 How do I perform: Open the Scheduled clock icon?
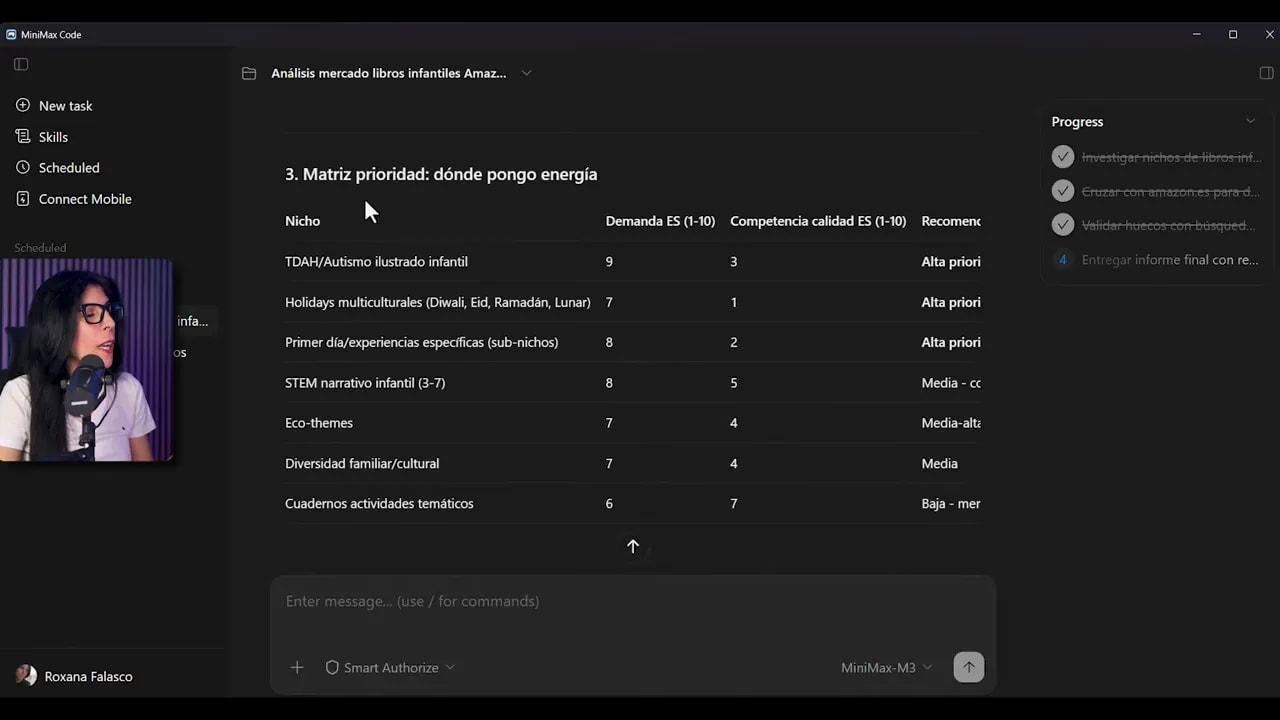[23, 167]
